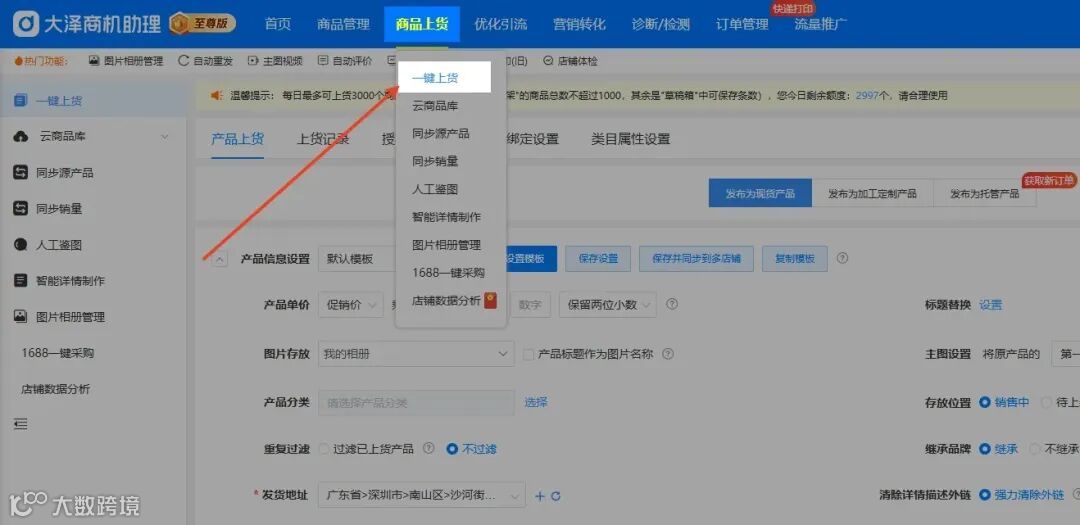Open the 主图设置 dropdown after 将原产品的

[1066, 354]
